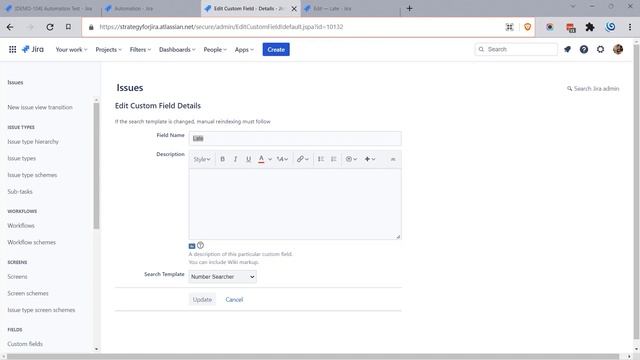Image resolution: width=640 pixels, height=360 pixels.
Task: Apply italic formatting in description editor
Action: point(236,159)
